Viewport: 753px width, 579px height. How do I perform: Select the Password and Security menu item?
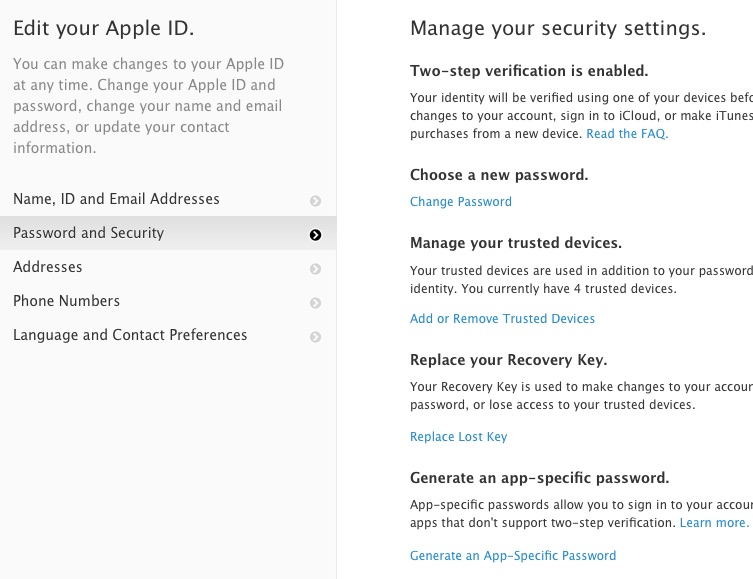(88, 233)
